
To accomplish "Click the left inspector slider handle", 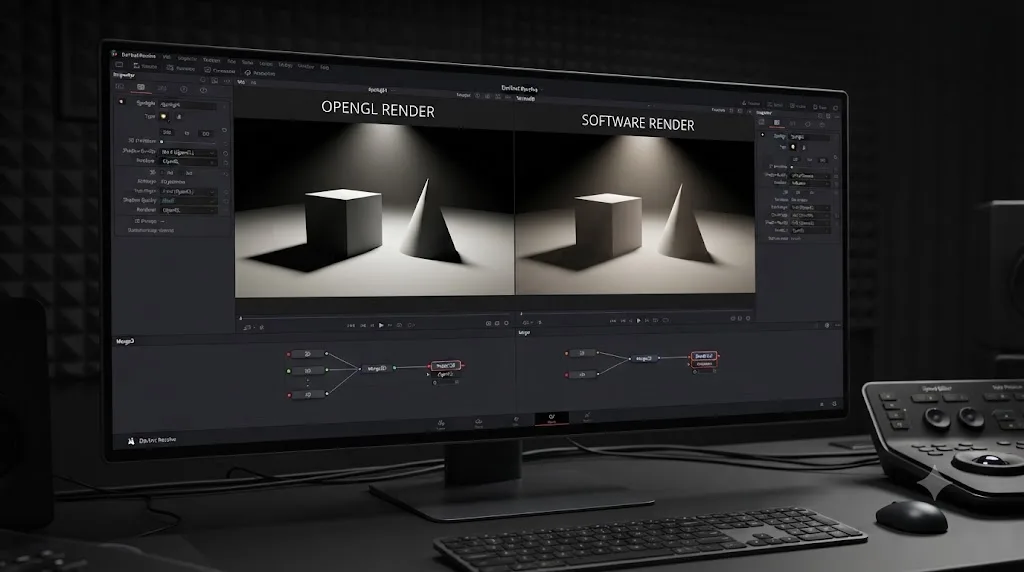I will click(161, 141).
